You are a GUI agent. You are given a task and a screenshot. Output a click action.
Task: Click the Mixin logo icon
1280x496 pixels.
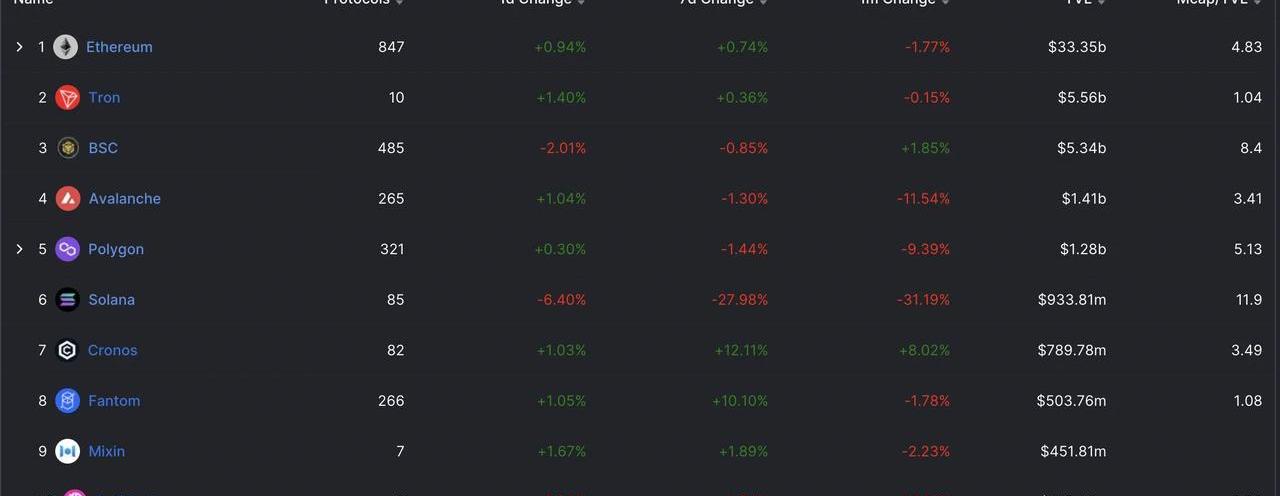click(x=67, y=451)
